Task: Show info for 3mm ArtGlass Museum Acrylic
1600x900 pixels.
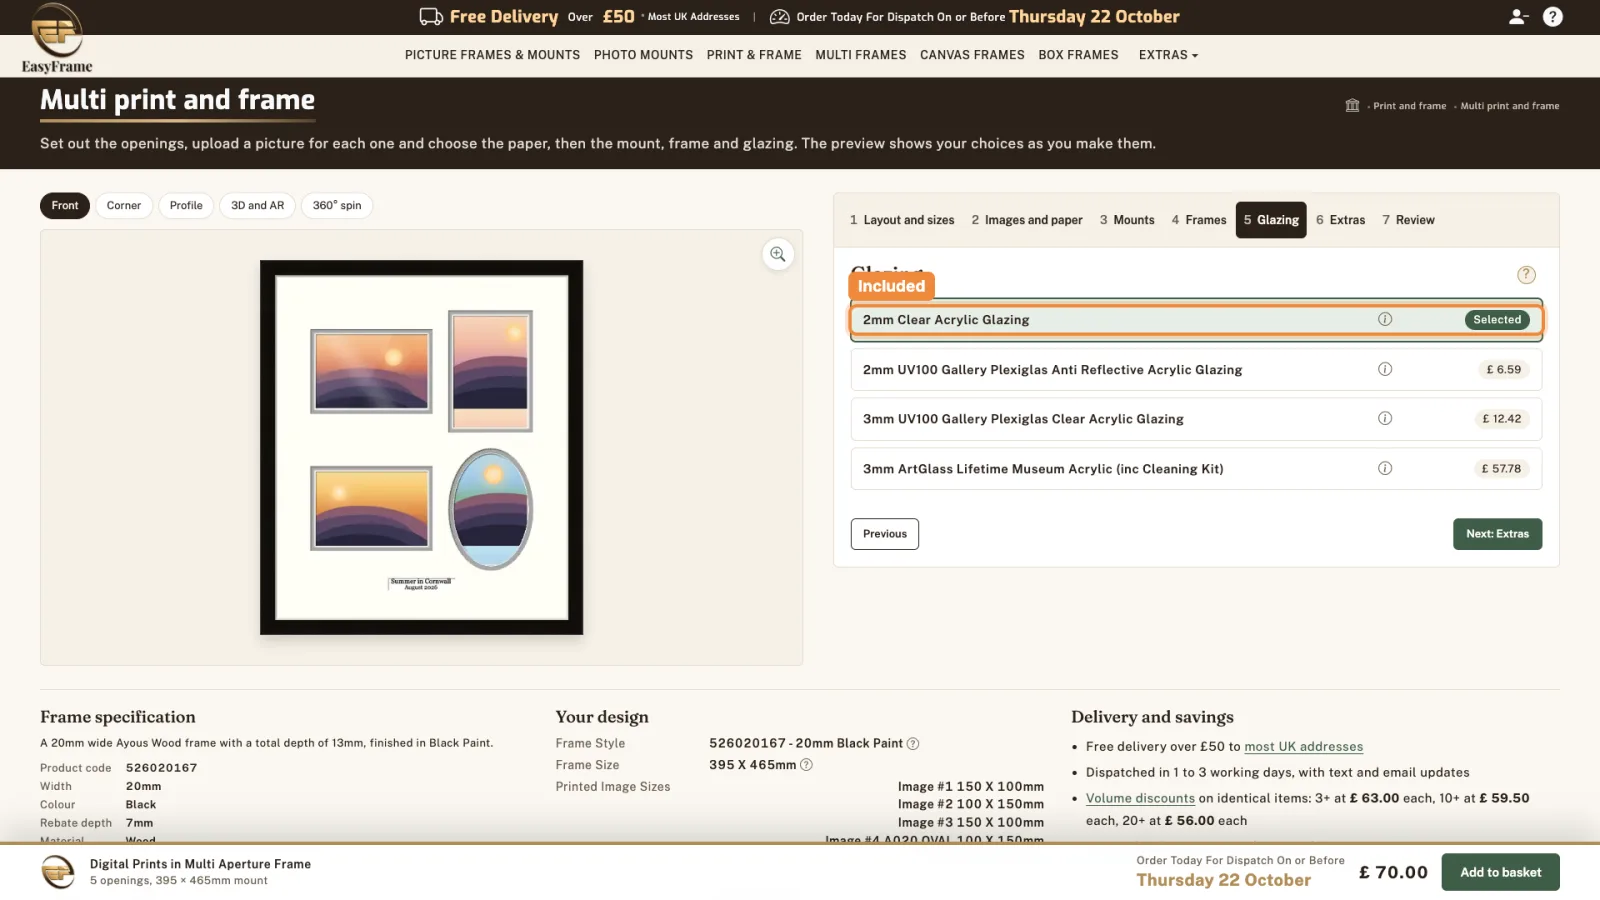Action: (x=1385, y=468)
